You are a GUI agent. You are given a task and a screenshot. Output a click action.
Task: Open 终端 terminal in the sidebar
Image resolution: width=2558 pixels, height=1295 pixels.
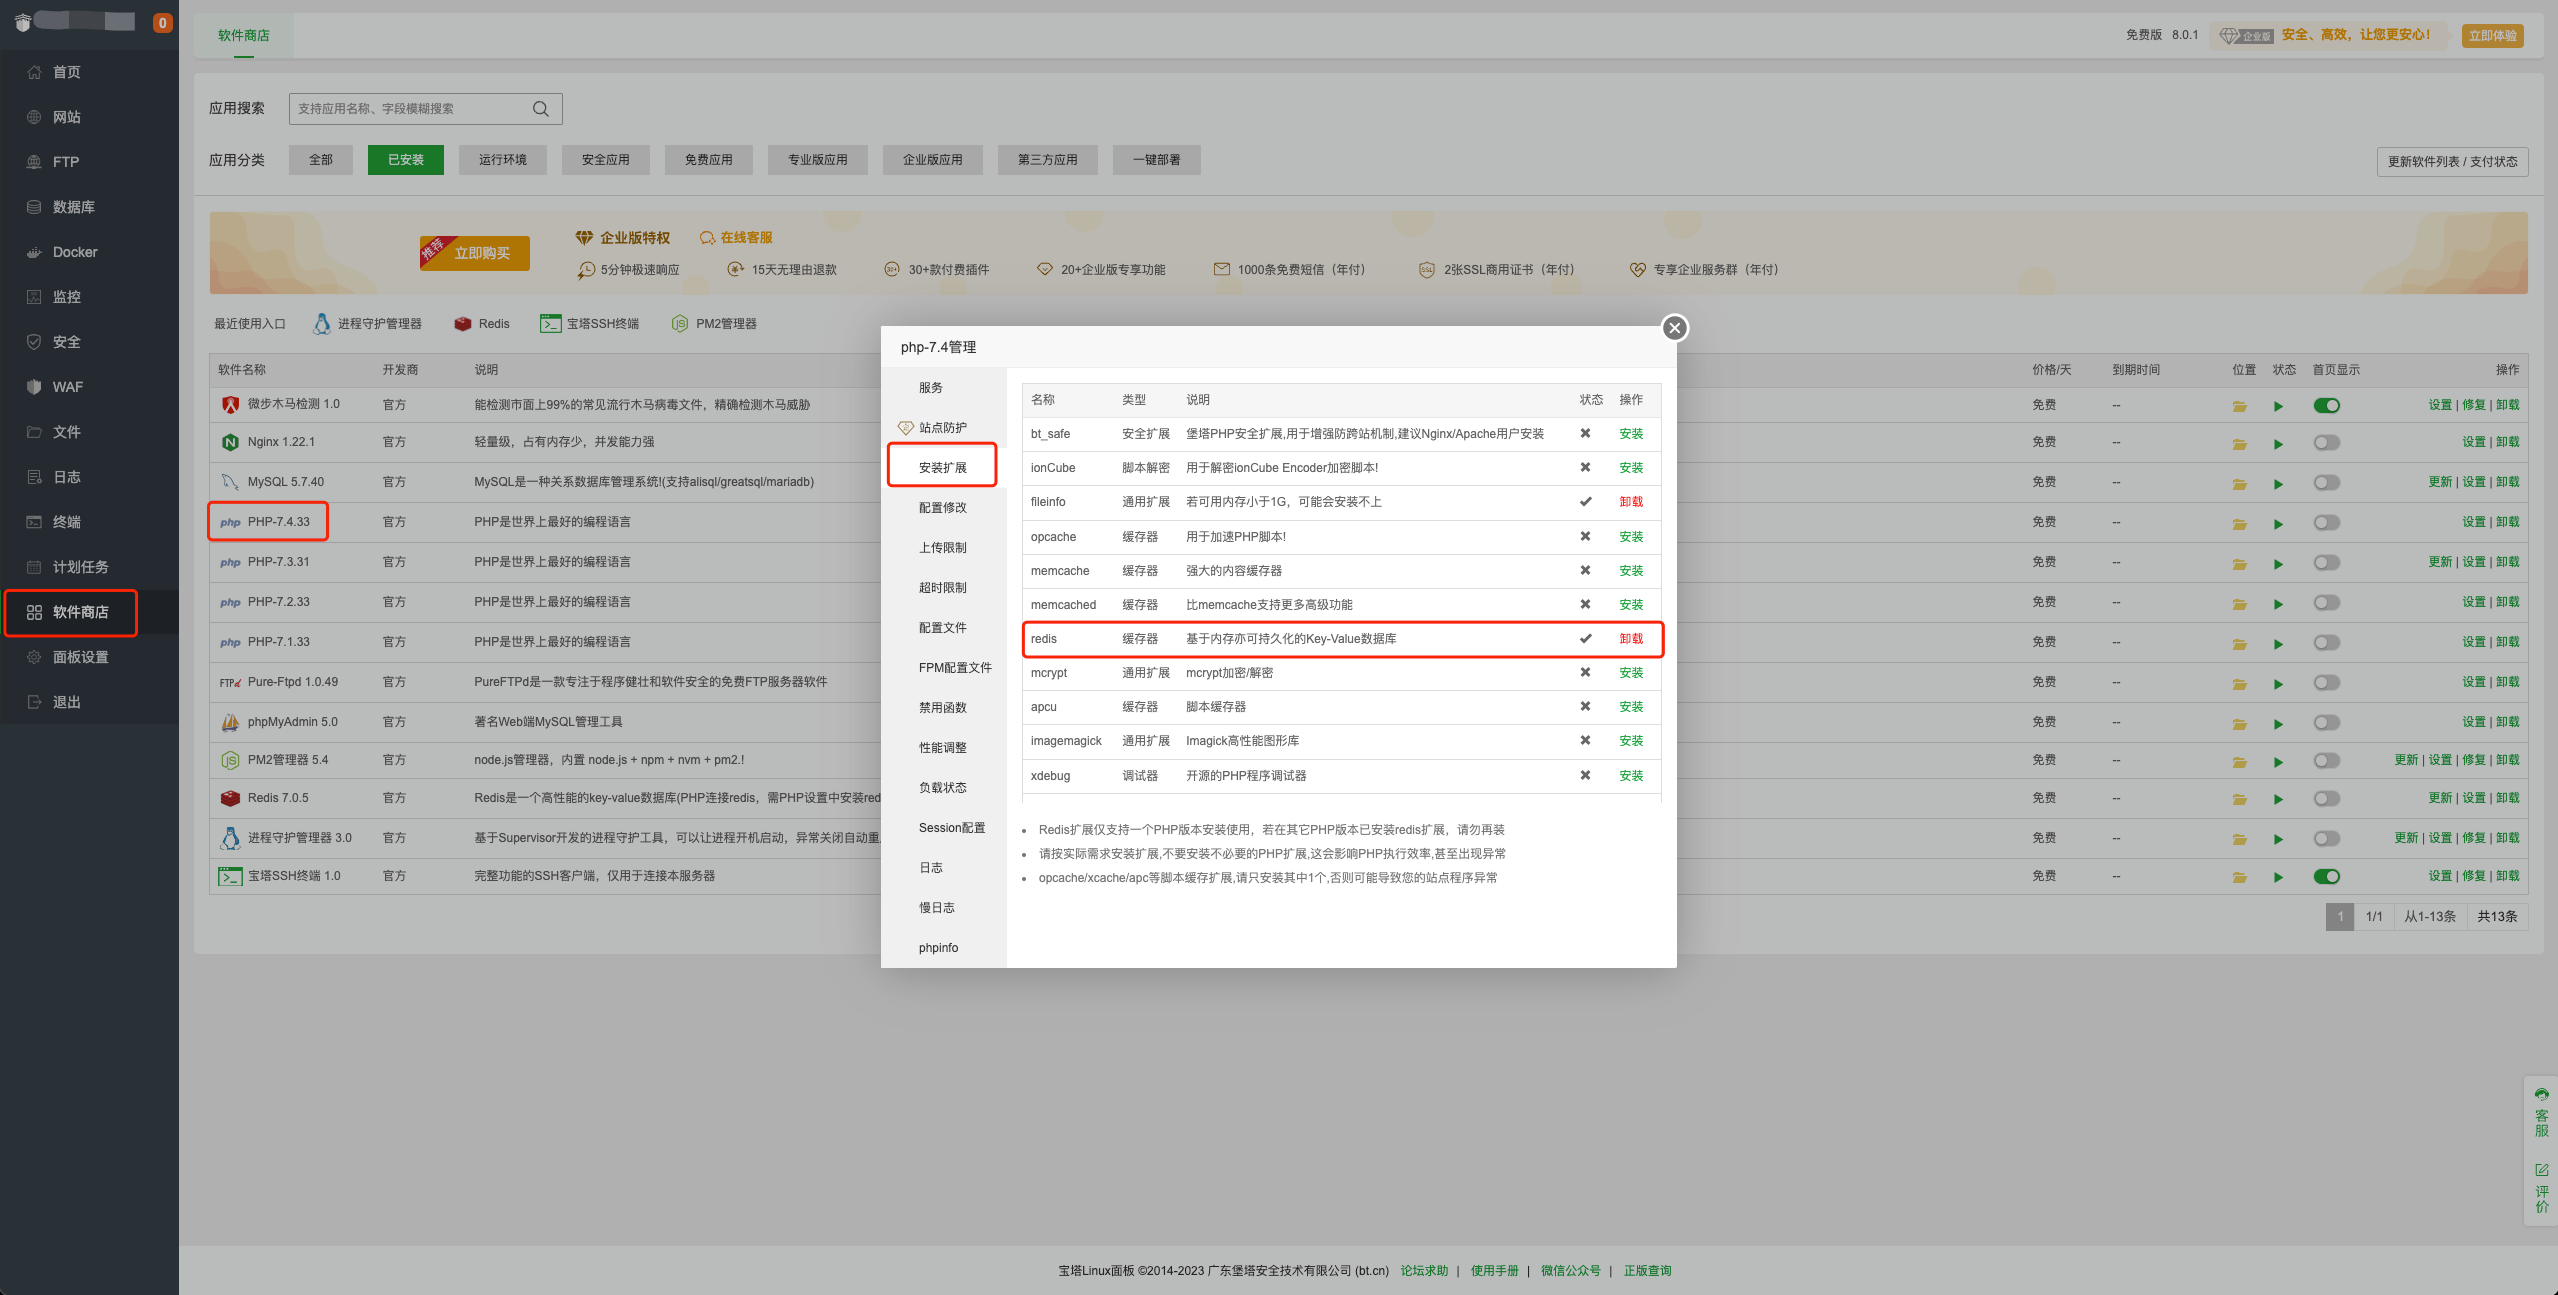pos(66,522)
